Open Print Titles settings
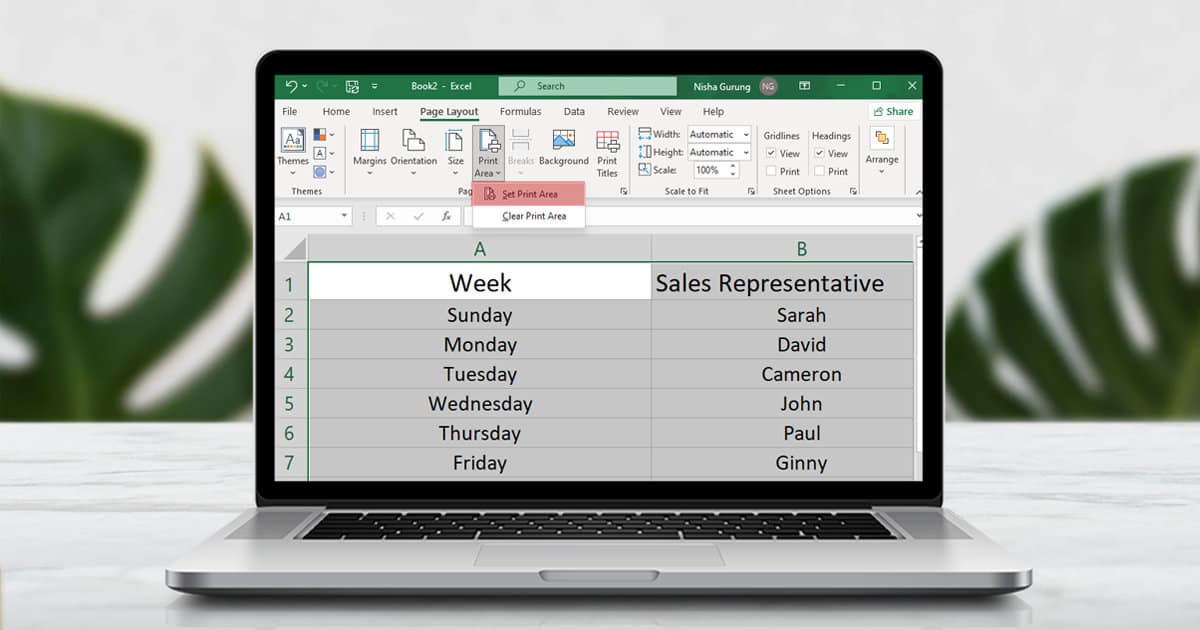 607,150
